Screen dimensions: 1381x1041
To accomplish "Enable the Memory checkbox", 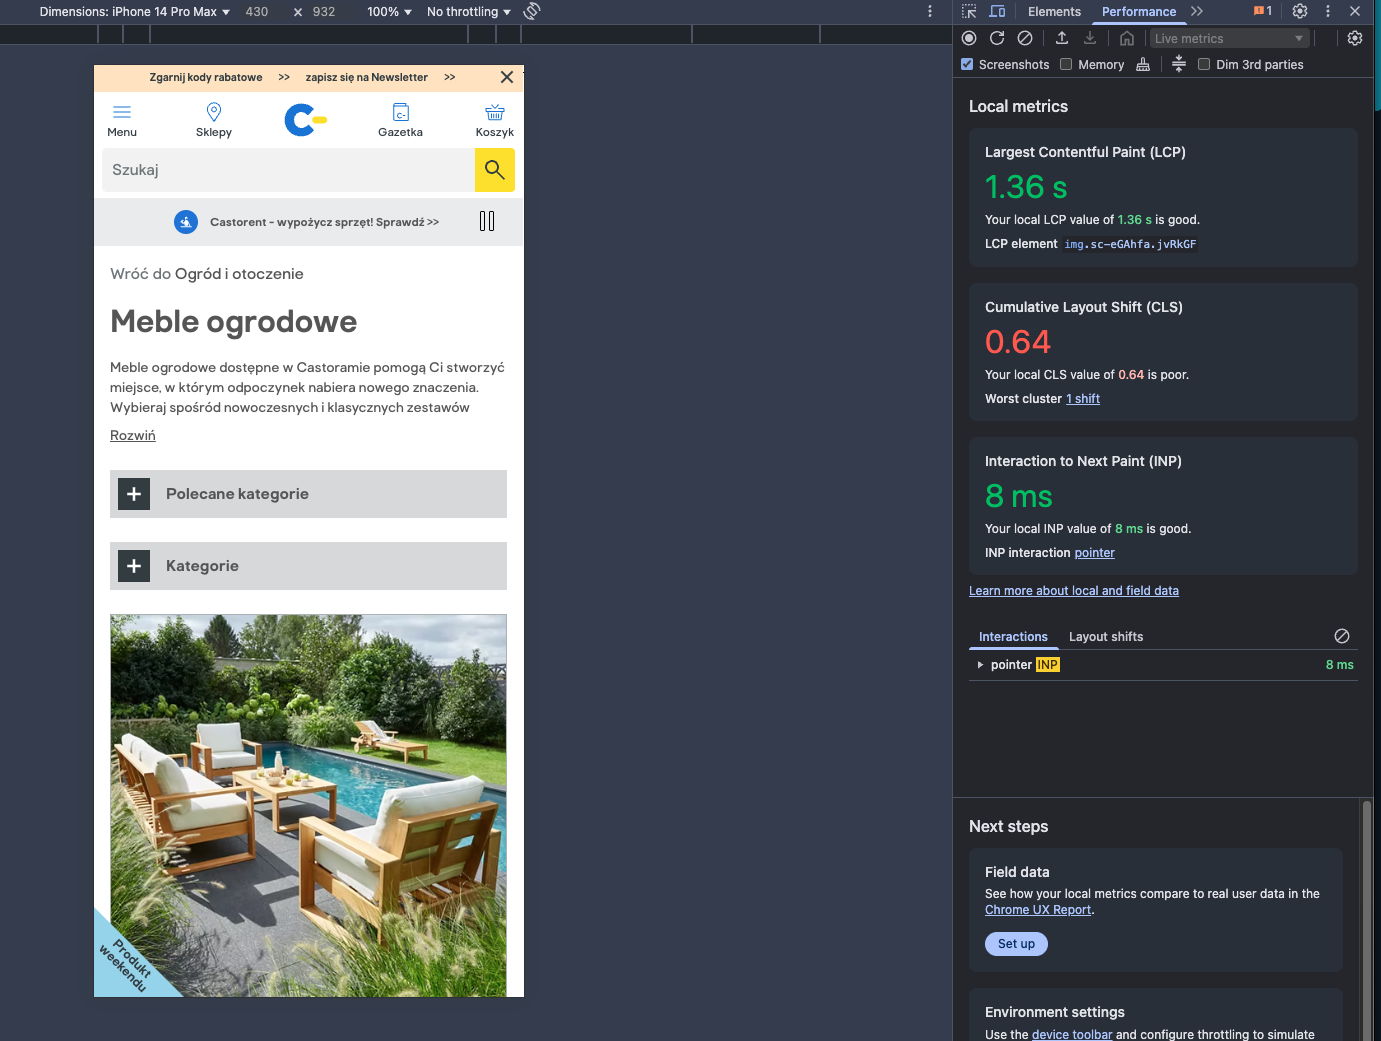I will [x=1065, y=63].
